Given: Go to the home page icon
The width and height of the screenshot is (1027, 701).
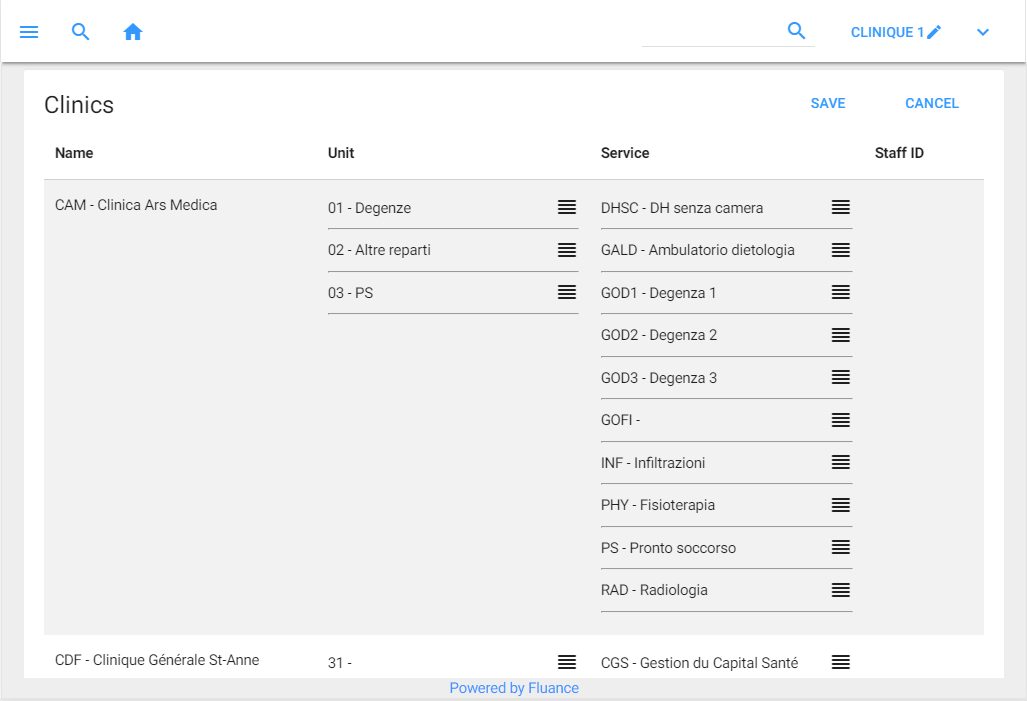Looking at the screenshot, I should 133,32.
